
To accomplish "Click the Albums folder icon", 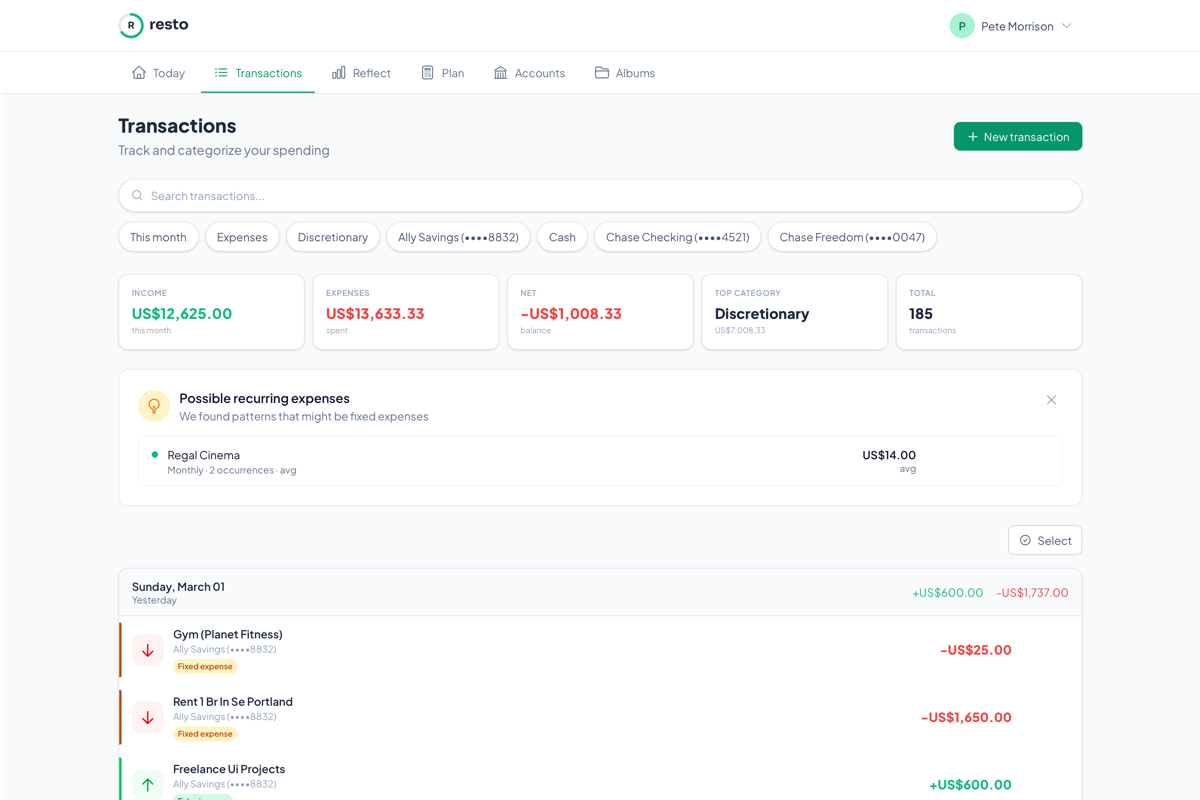I will (600, 72).
